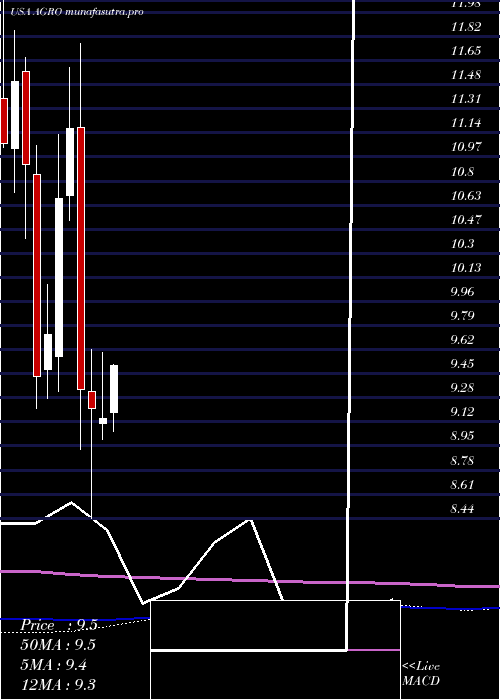
Task: Click the 11.48 price axis label
Action: 466,75
